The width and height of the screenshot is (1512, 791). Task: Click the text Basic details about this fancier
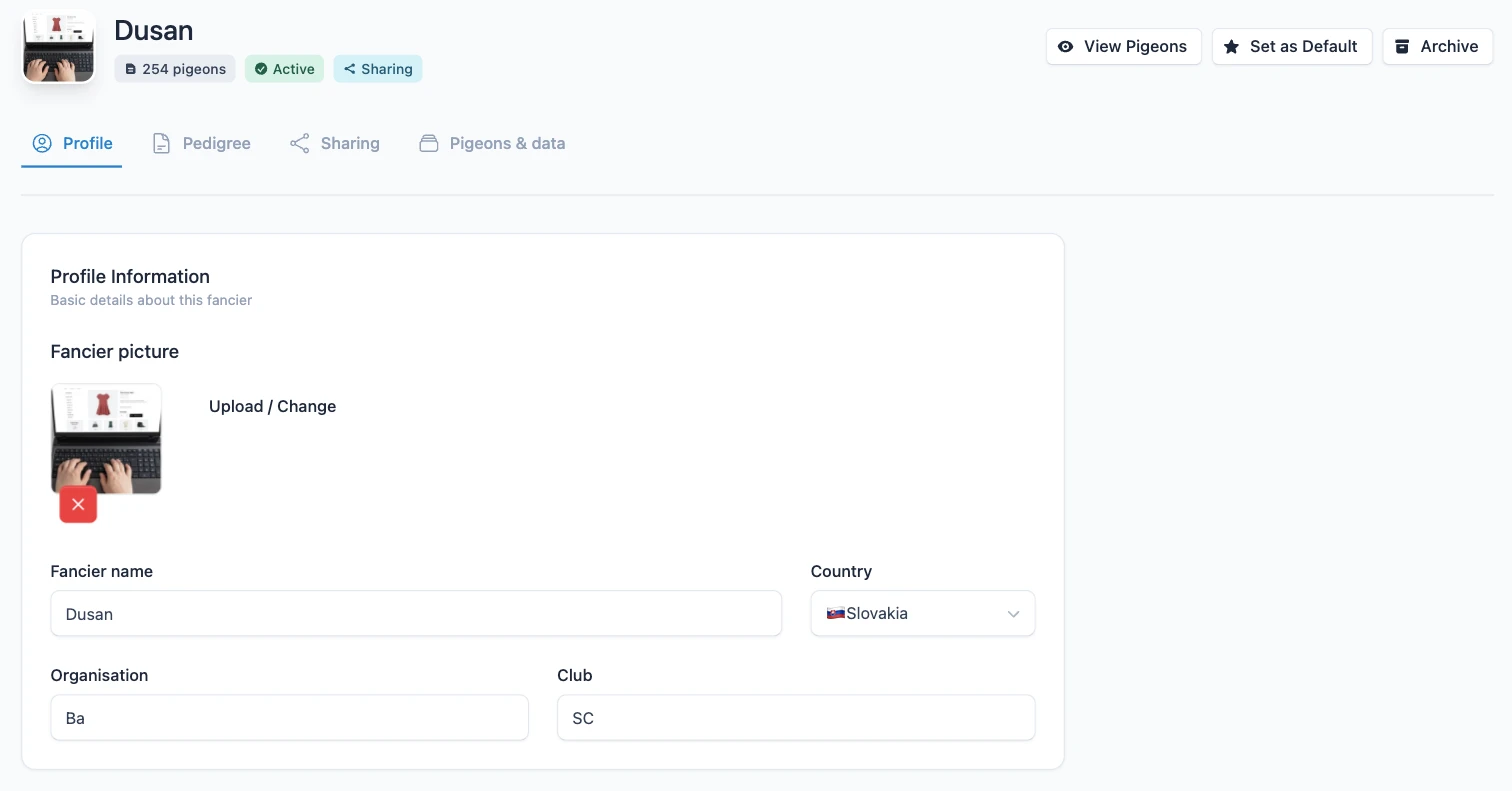pyautogui.click(x=151, y=300)
